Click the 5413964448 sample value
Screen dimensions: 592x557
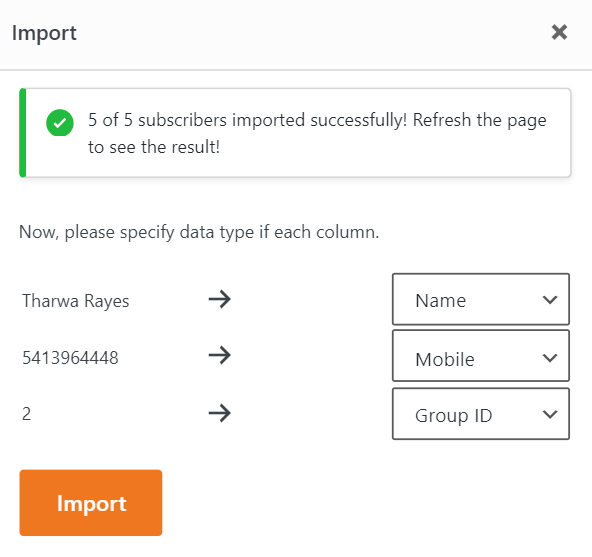70,358
